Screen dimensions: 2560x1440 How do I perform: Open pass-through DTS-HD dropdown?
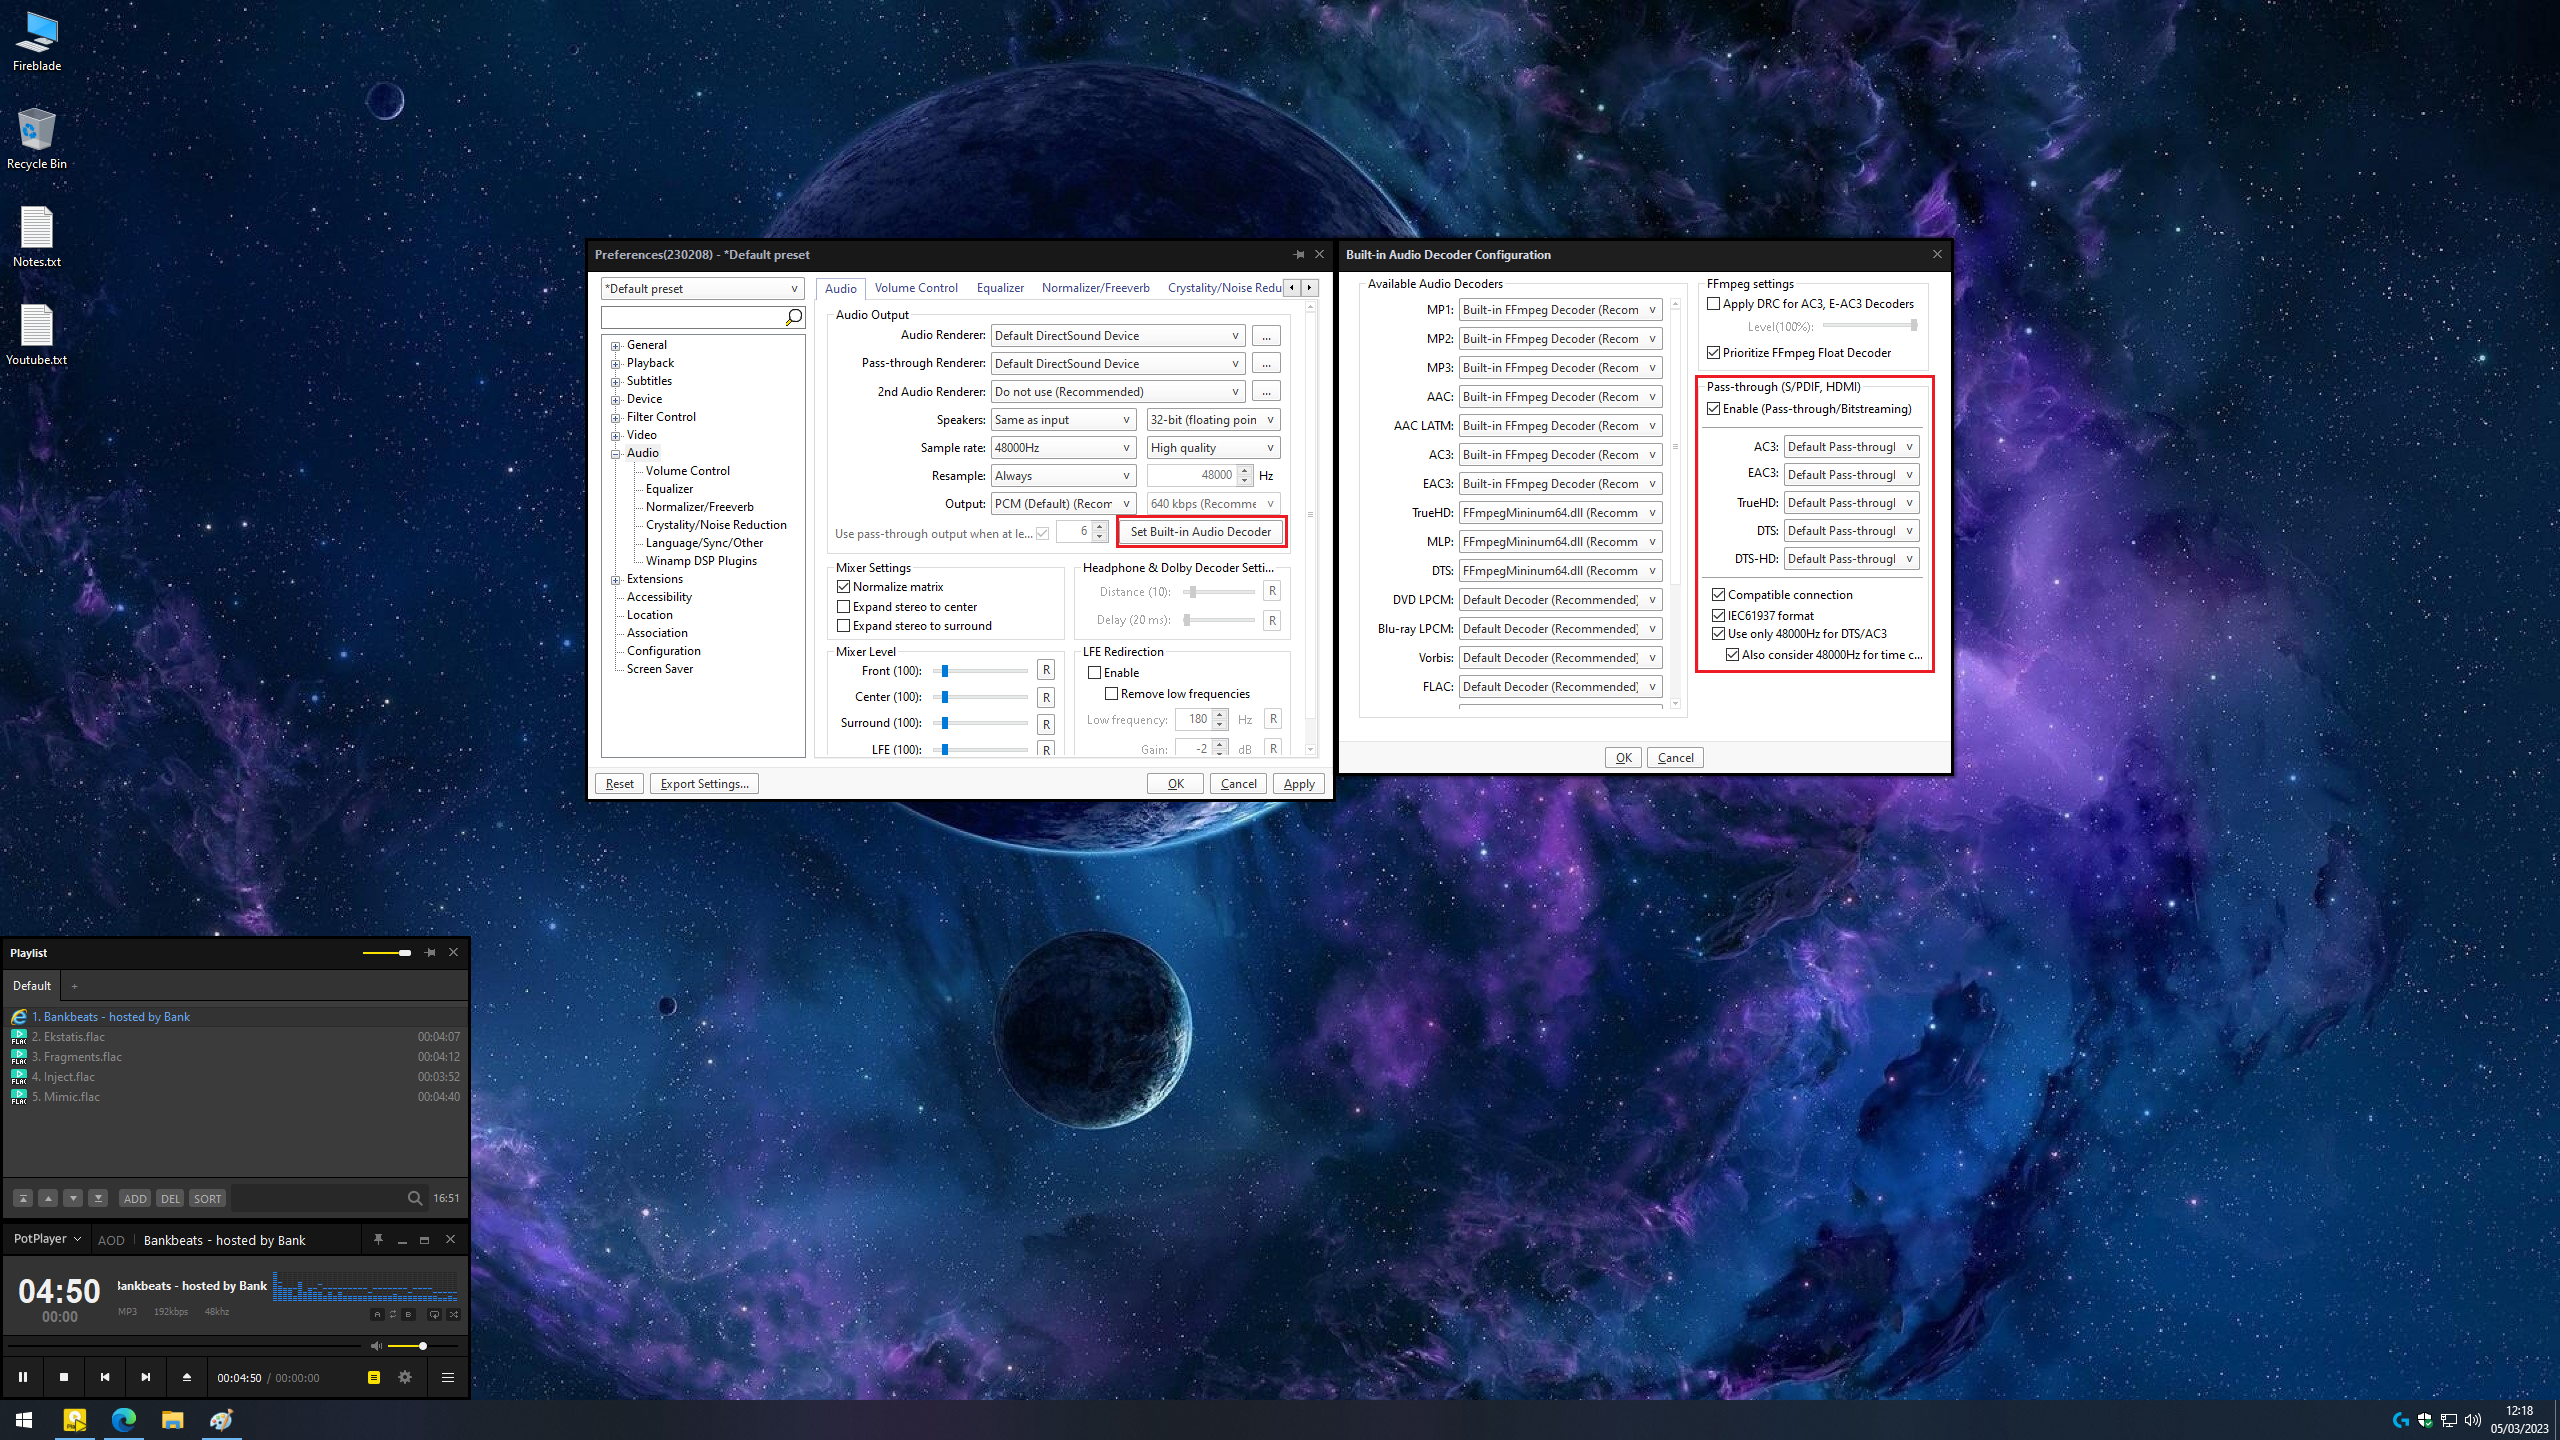pyautogui.click(x=1851, y=559)
